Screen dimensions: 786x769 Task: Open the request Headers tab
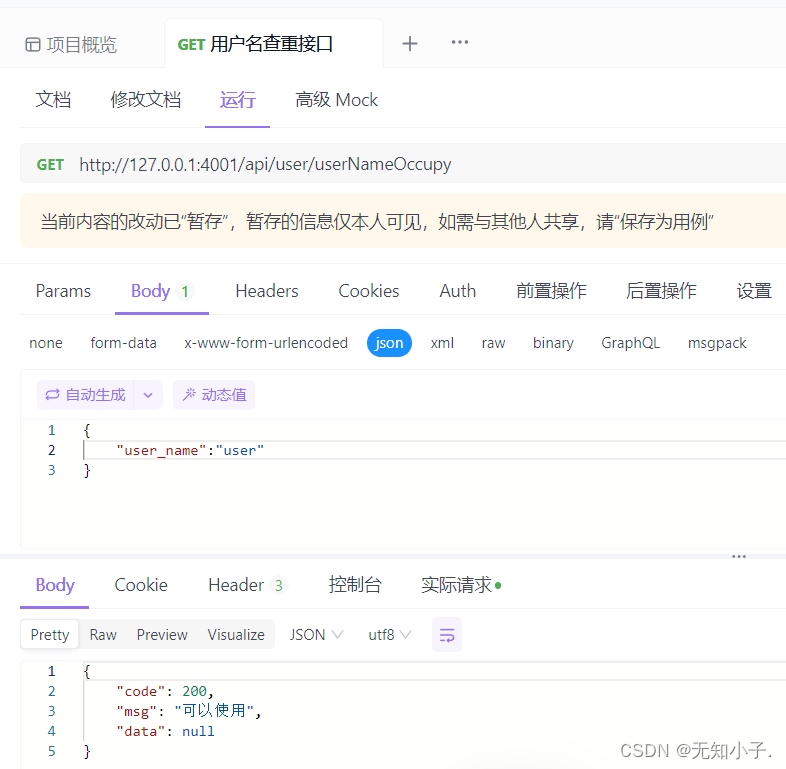267,291
